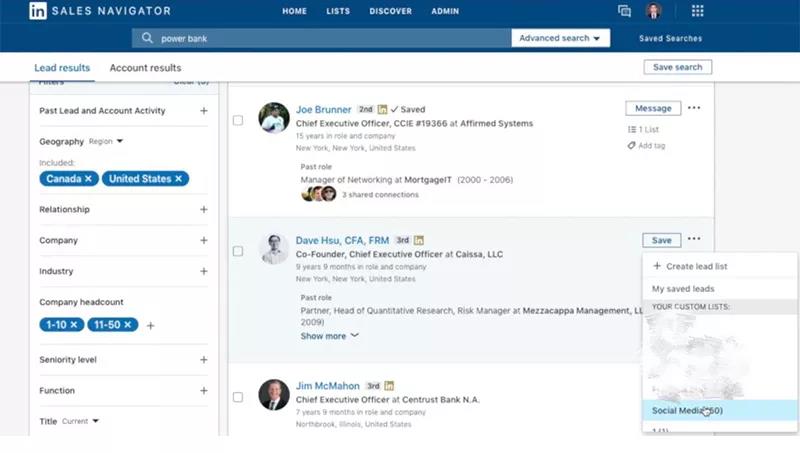Image resolution: width=800 pixels, height=453 pixels.
Task: Open the messaging icon in header
Action: tap(625, 11)
